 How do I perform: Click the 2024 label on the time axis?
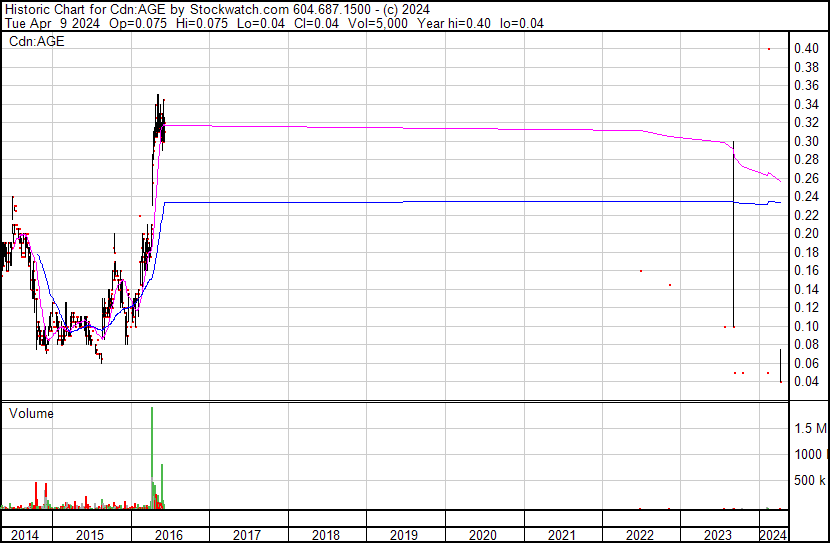pos(773,535)
